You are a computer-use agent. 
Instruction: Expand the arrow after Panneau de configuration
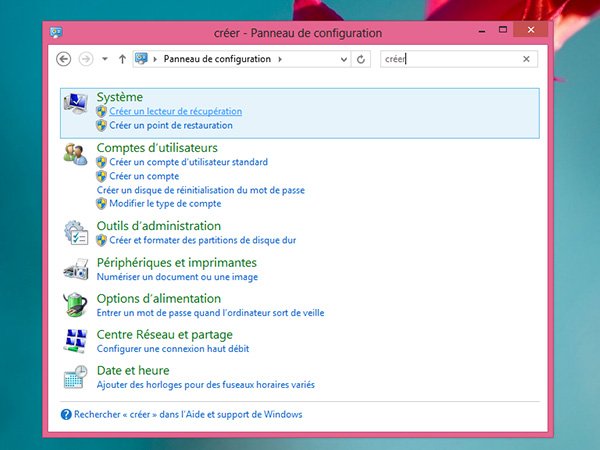click(x=280, y=59)
